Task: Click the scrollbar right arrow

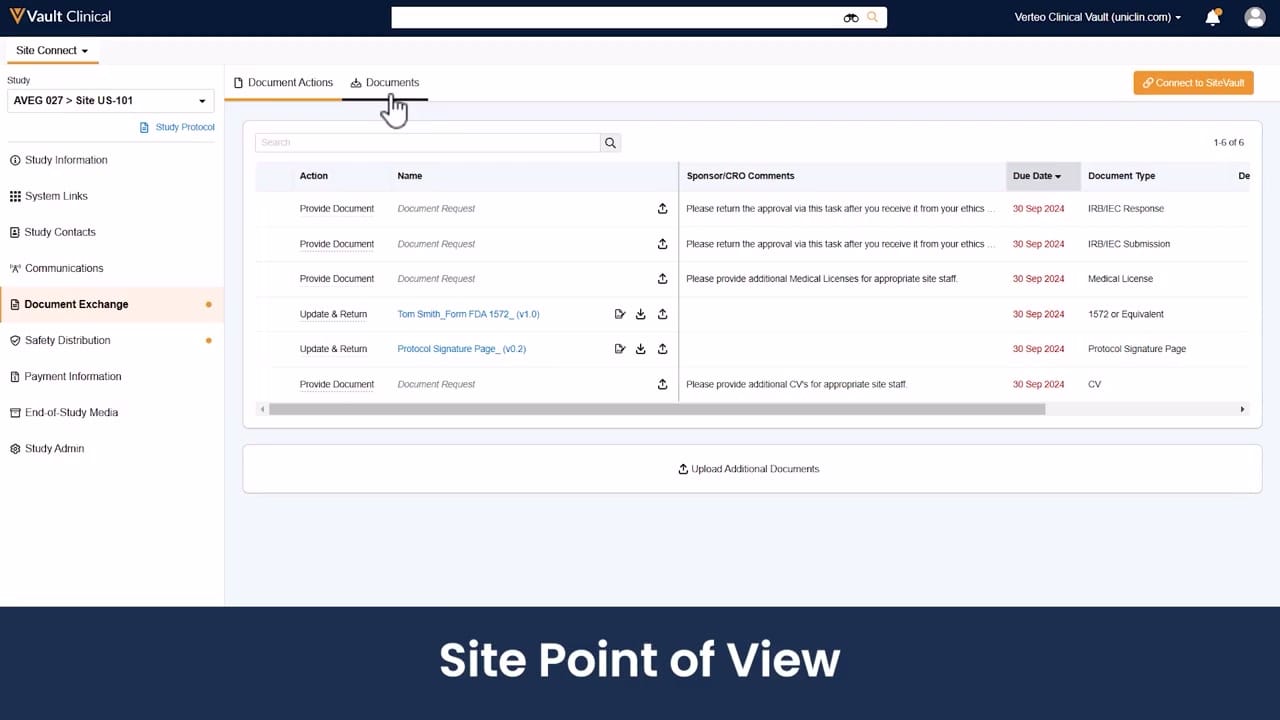Action: click(1243, 409)
